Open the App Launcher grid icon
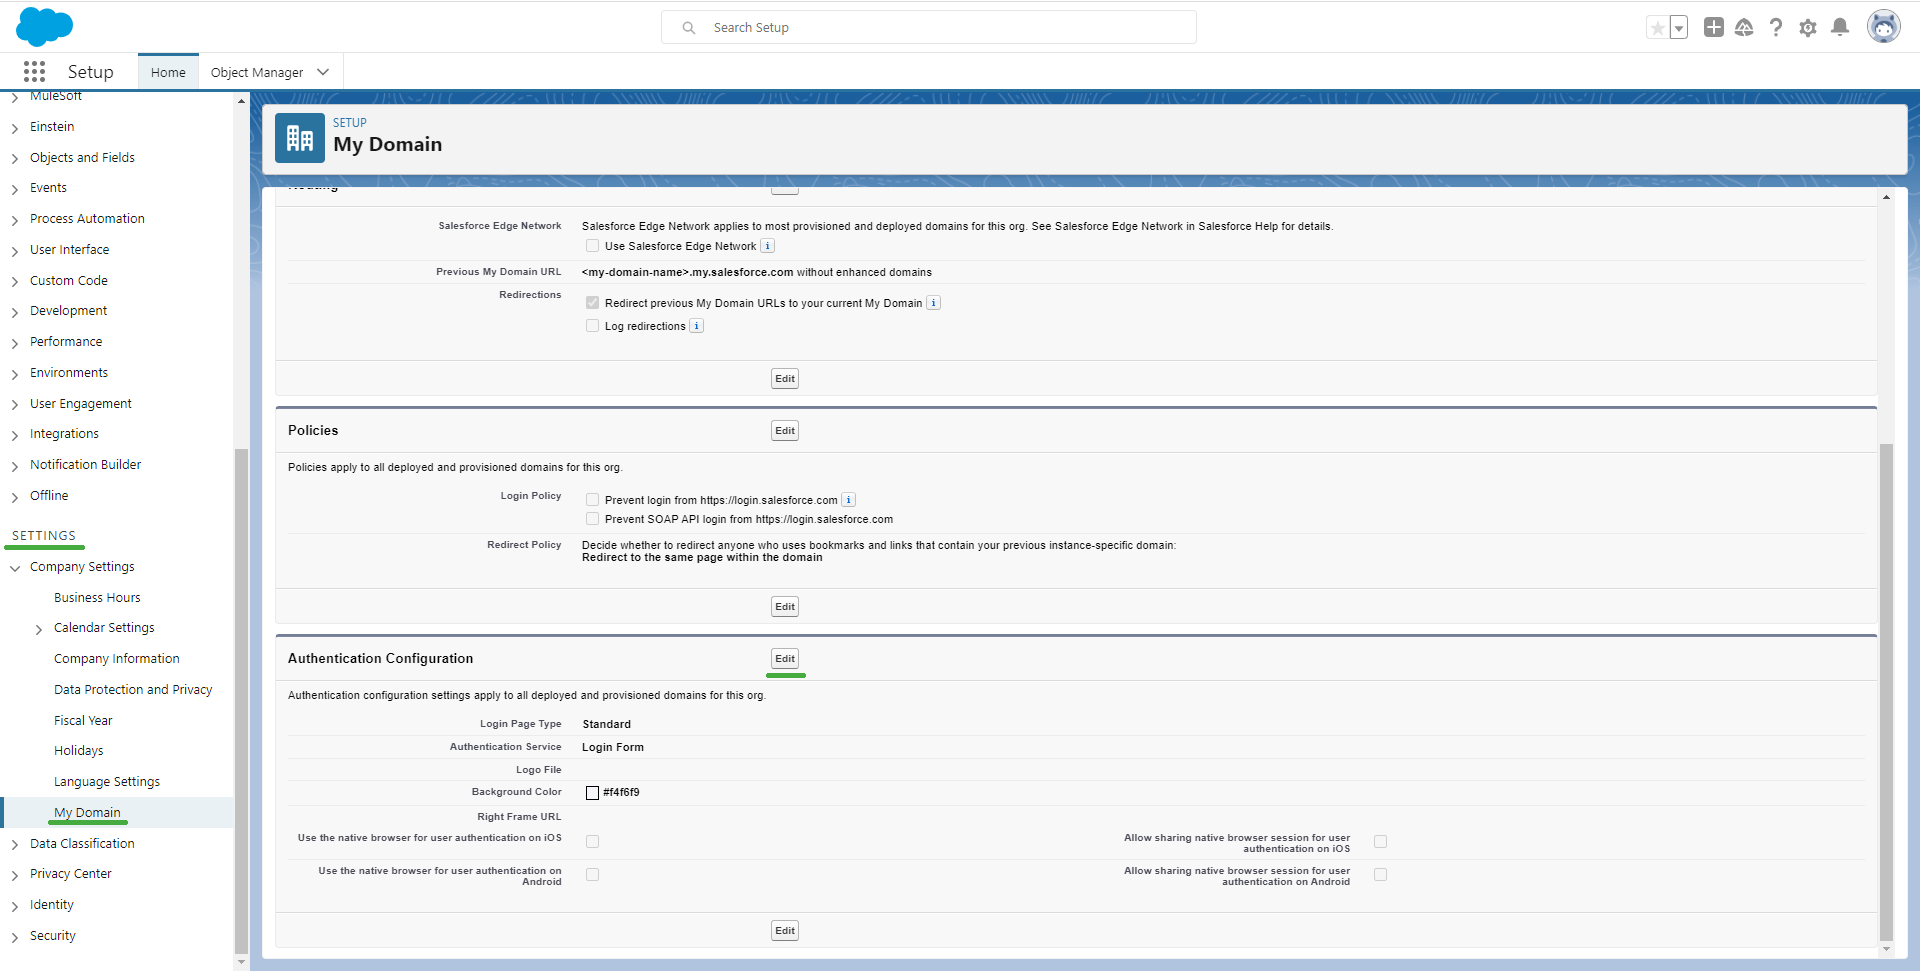The image size is (1920, 971). click(x=34, y=71)
